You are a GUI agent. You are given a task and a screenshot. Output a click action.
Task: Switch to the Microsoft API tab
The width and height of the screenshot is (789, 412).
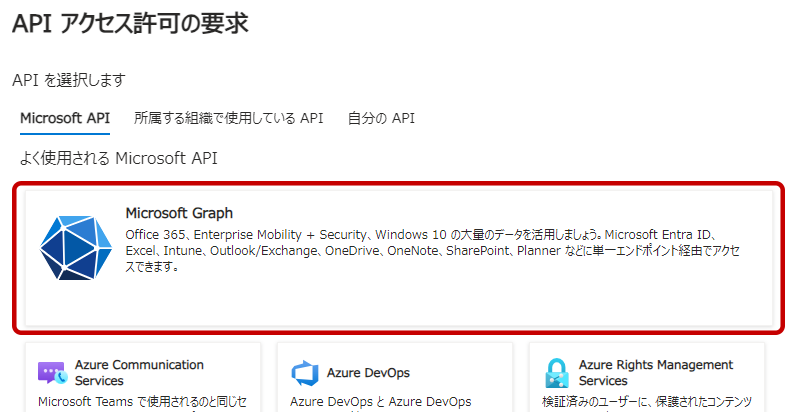pos(65,118)
